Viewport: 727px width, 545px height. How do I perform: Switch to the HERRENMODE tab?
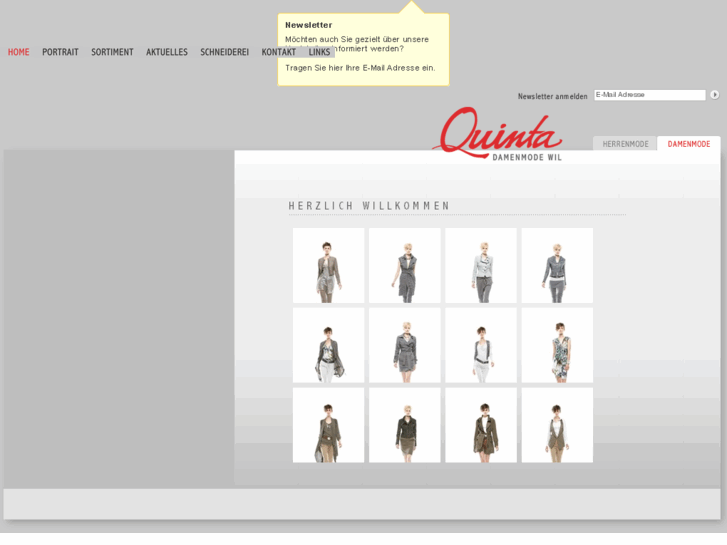[x=625, y=144]
